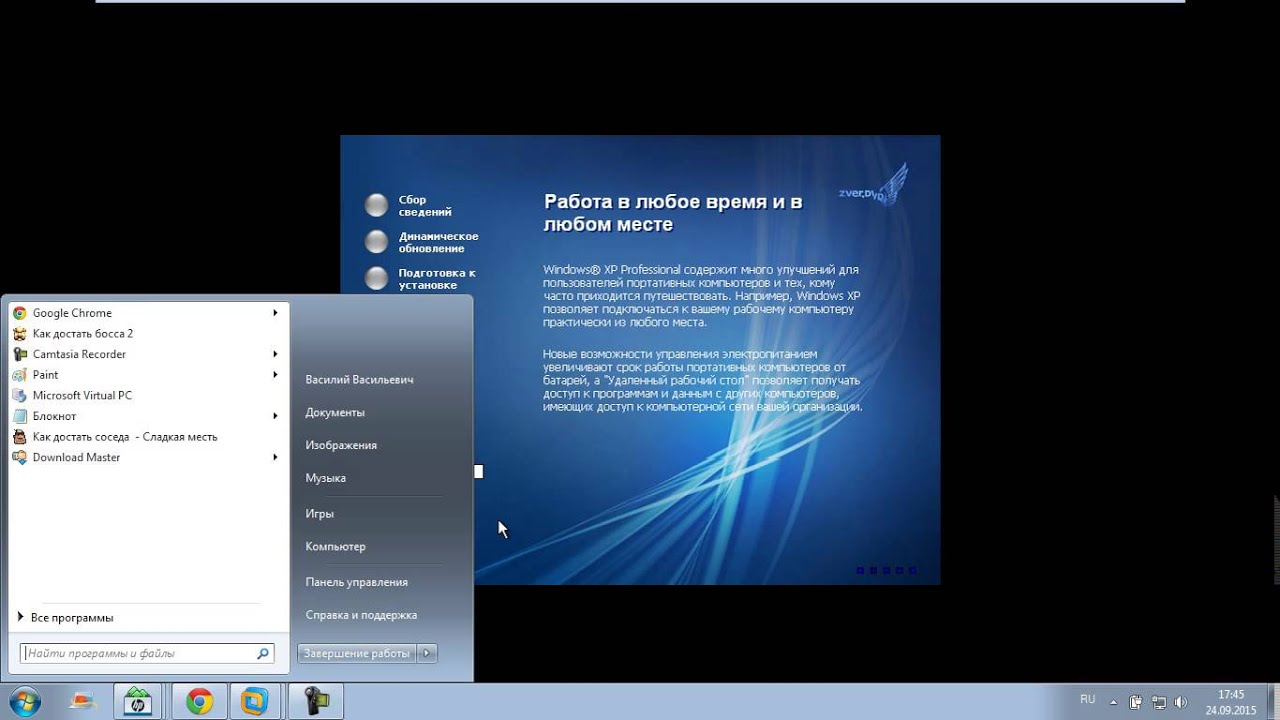Open Camtasia Recorder entry

(x=148, y=354)
